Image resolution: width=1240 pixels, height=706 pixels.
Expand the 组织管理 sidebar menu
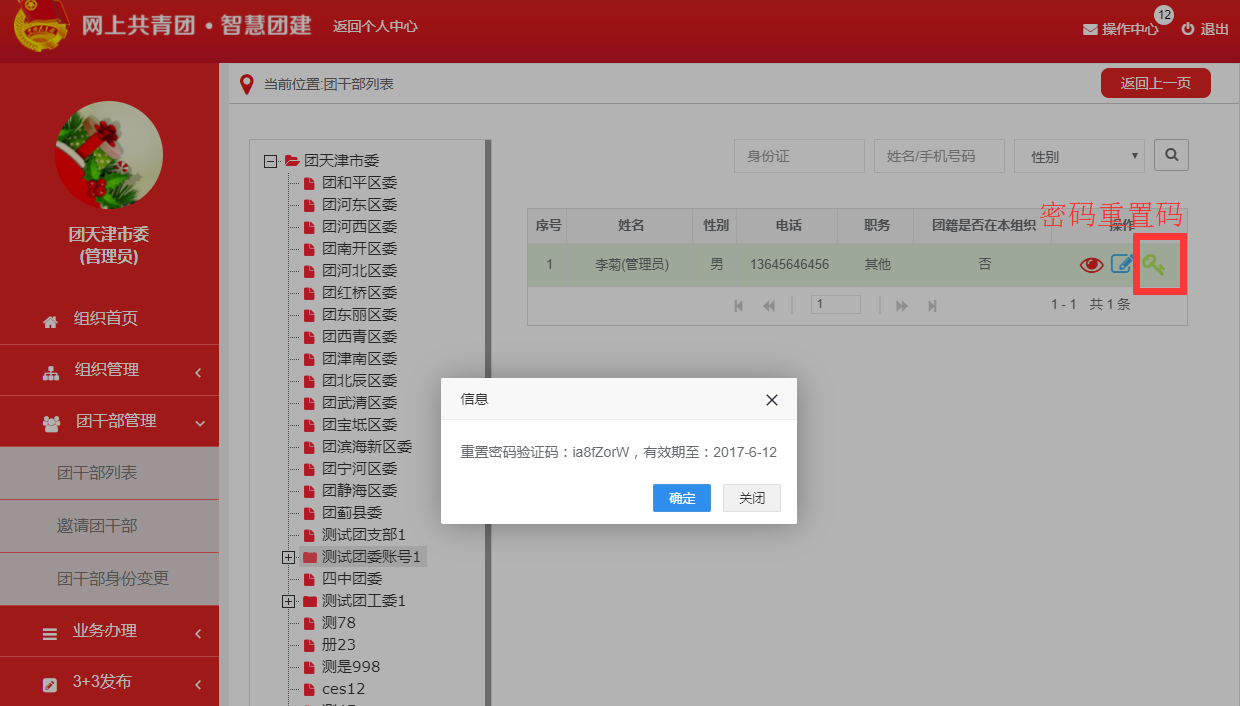[109, 370]
